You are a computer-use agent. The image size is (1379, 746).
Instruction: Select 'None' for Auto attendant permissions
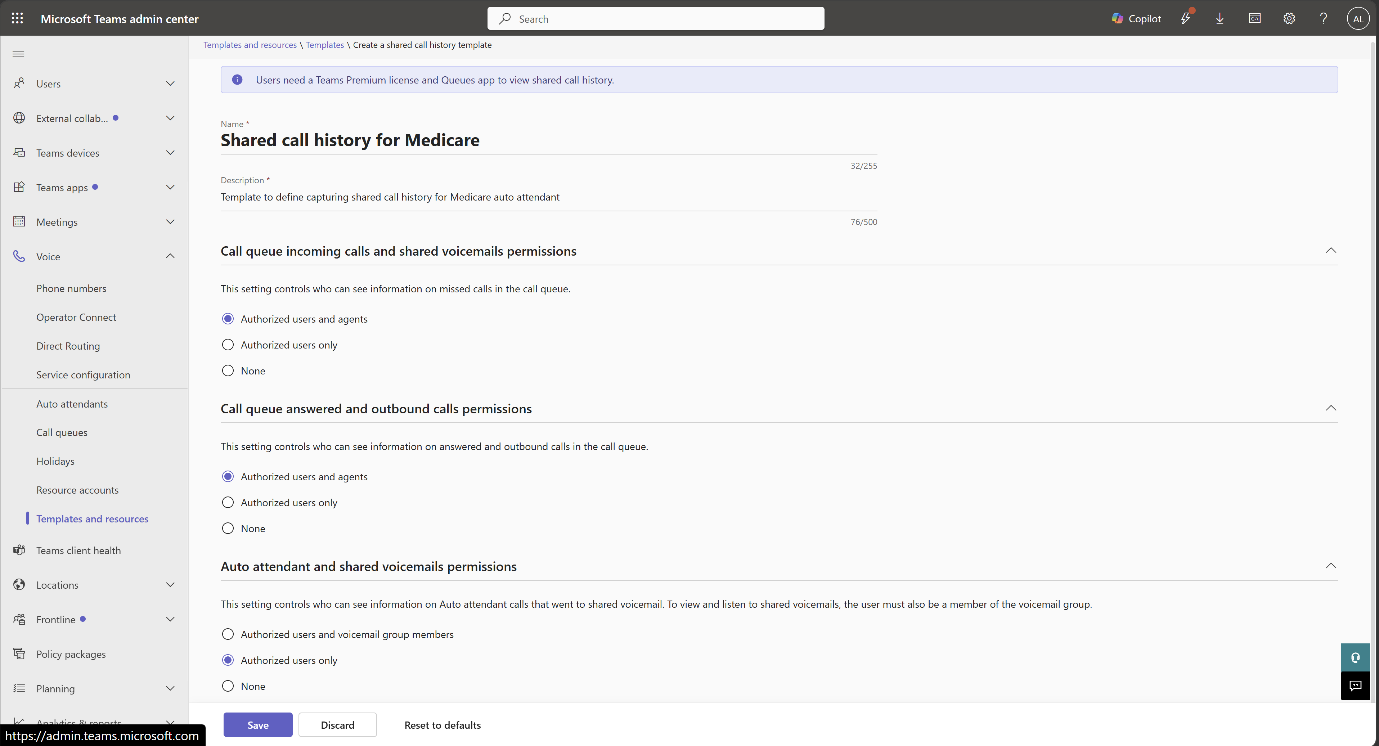click(x=228, y=686)
